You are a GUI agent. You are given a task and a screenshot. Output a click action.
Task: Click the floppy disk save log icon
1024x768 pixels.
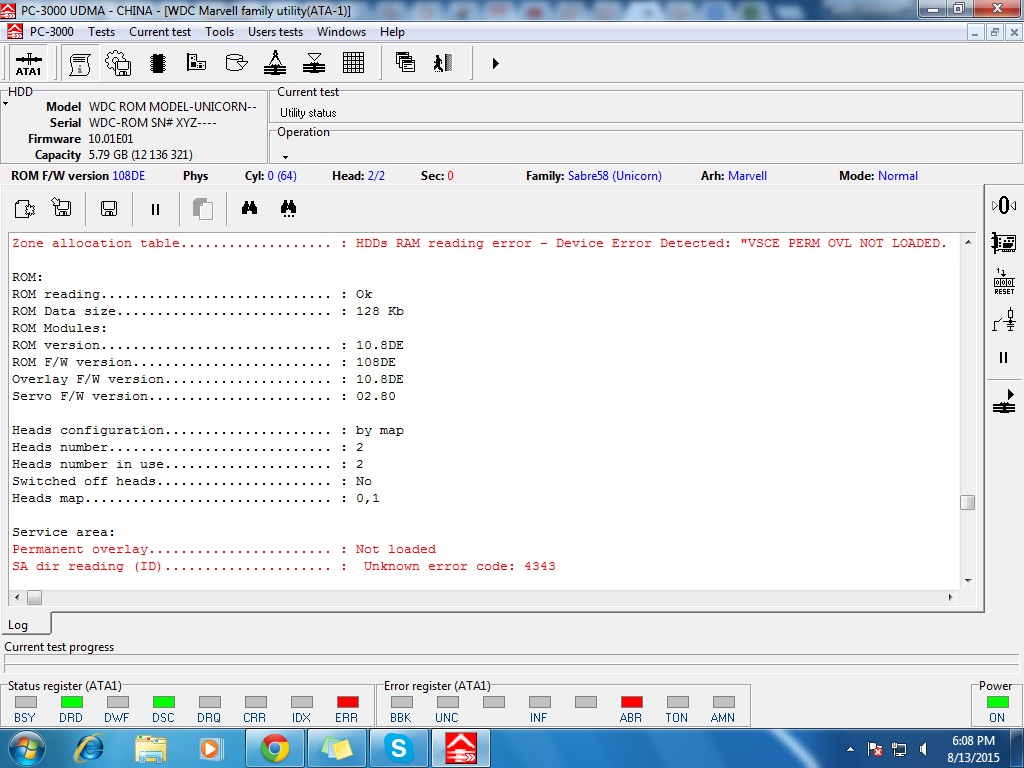click(x=108, y=208)
